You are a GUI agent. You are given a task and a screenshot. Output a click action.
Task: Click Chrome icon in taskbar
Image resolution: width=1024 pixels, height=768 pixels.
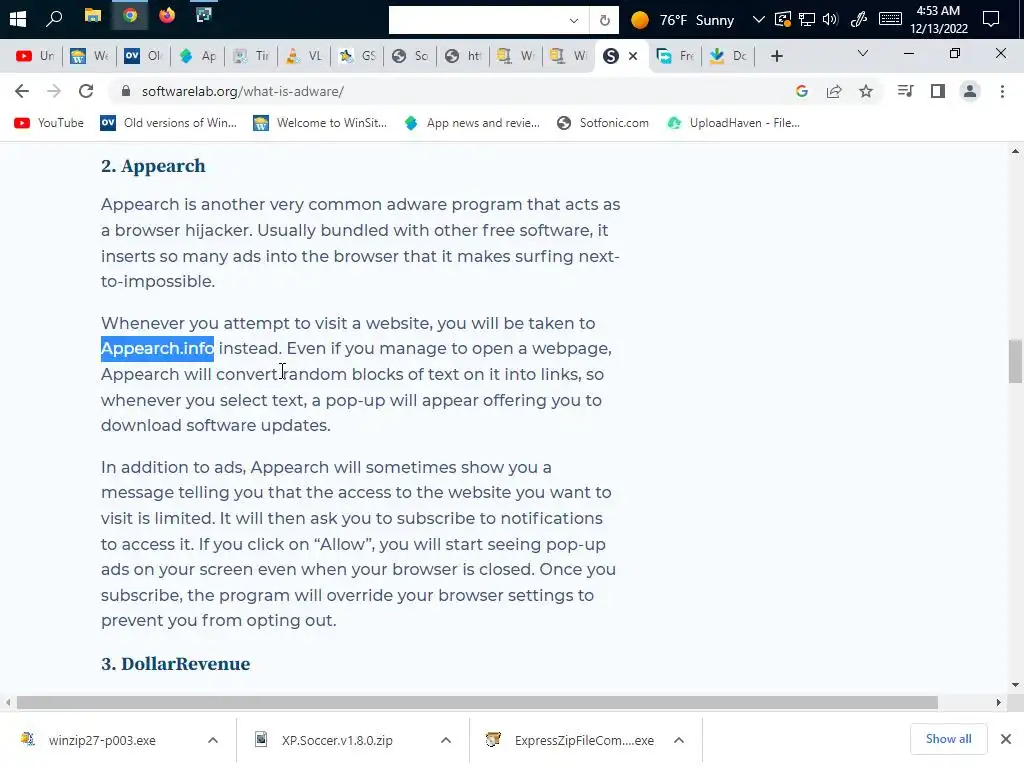point(130,16)
